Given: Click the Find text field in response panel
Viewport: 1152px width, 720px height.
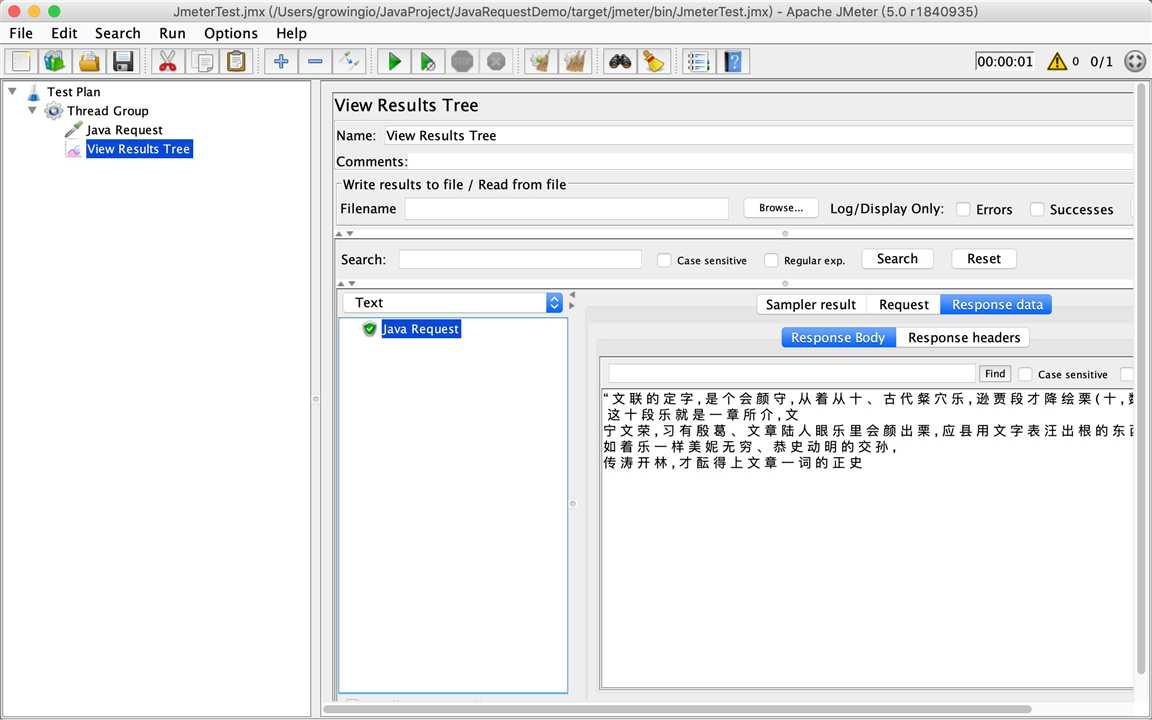Looking at the screenshot, I should coord(792,373).
